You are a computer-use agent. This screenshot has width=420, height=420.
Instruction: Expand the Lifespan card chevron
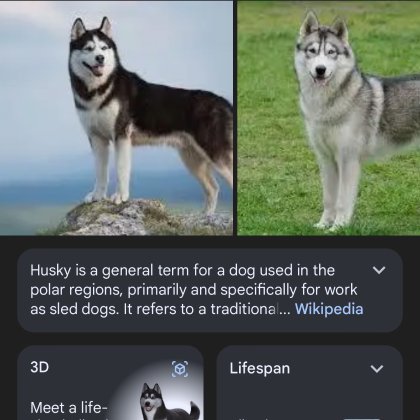[x=377, y=369]
